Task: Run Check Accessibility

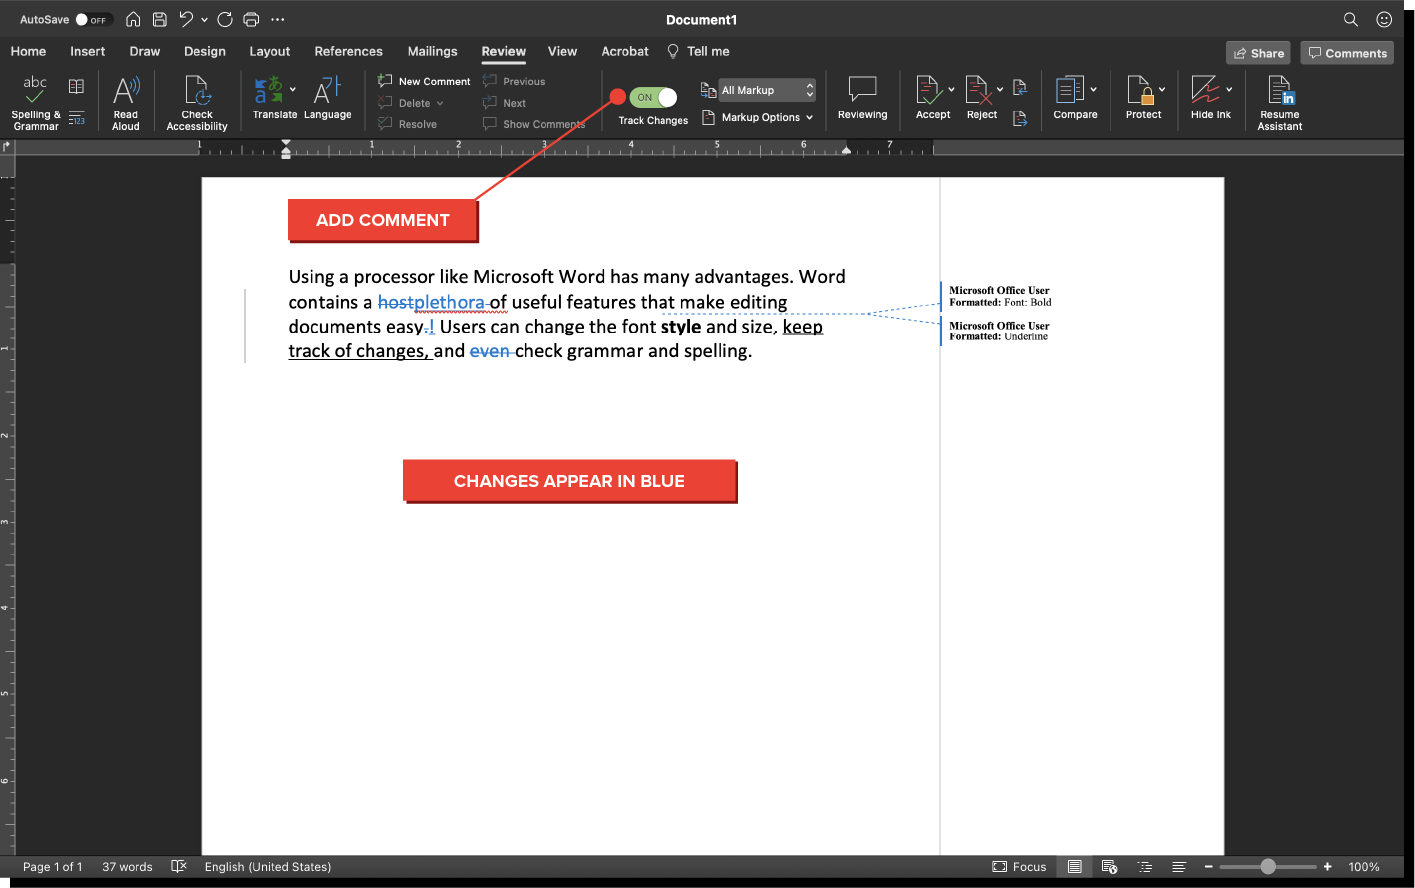Action: coord(197,103)
